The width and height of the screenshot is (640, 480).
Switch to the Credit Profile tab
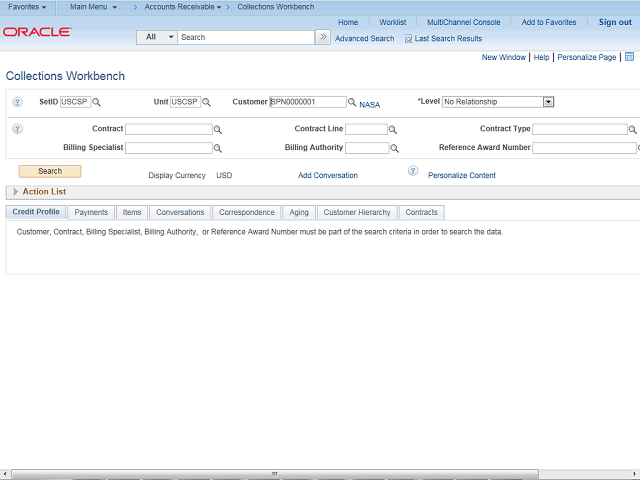point(36,212)
